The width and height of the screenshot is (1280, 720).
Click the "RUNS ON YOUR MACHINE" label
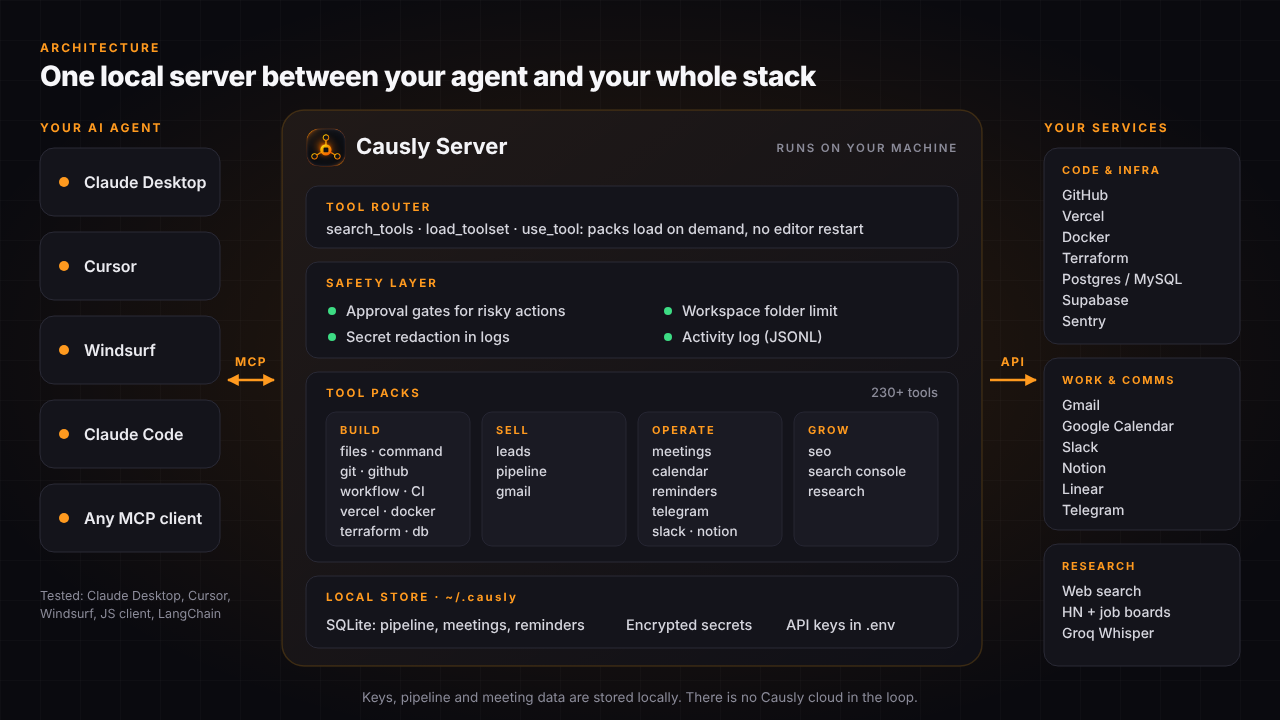pyautogui.click(x=867, y=148)
